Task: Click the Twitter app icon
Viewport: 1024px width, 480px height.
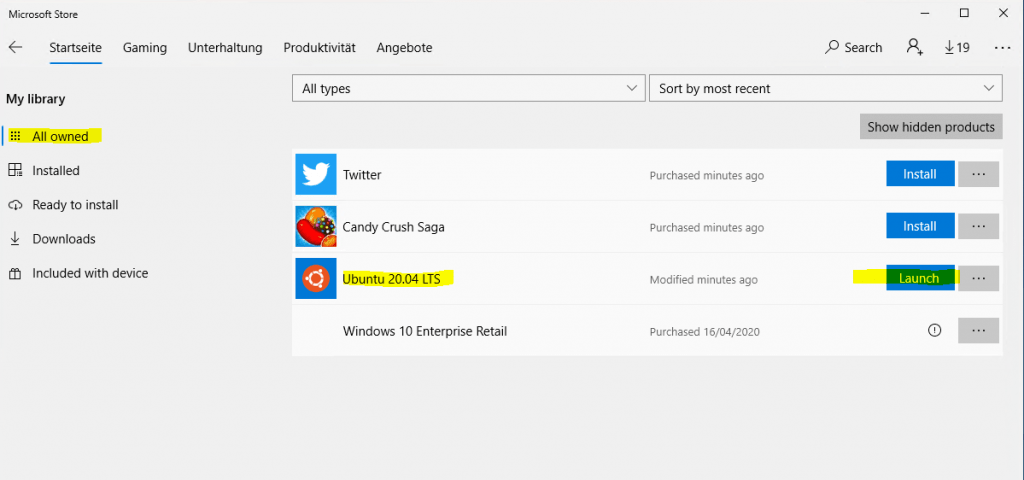Action: click(315, 174)
